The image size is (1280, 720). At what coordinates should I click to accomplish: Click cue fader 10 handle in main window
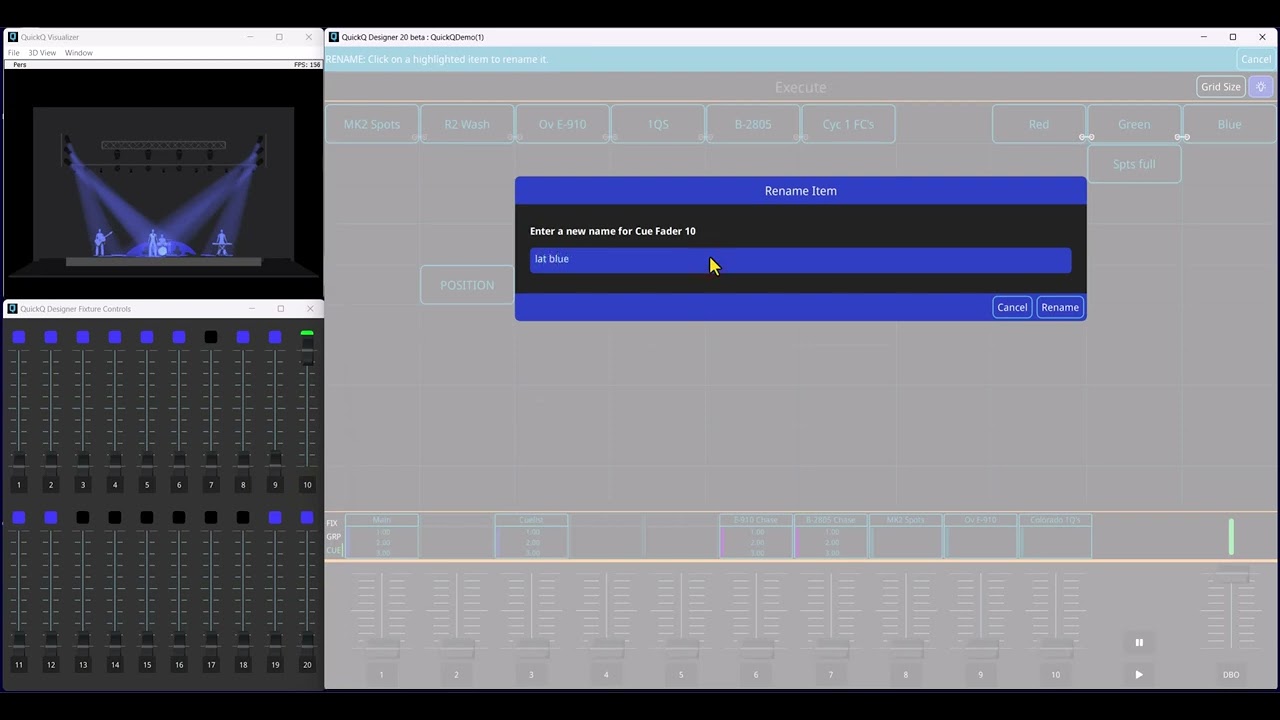tap(1055, 650)
